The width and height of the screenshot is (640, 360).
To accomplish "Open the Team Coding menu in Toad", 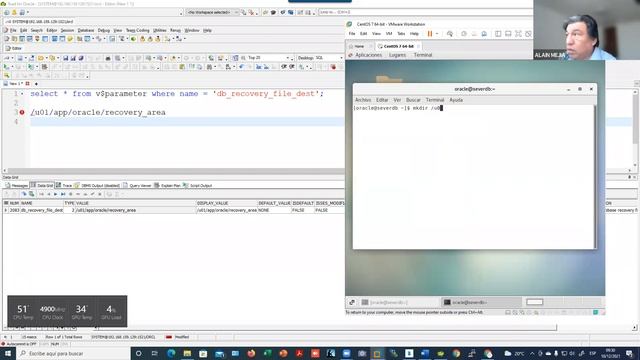I will [138, 31].
